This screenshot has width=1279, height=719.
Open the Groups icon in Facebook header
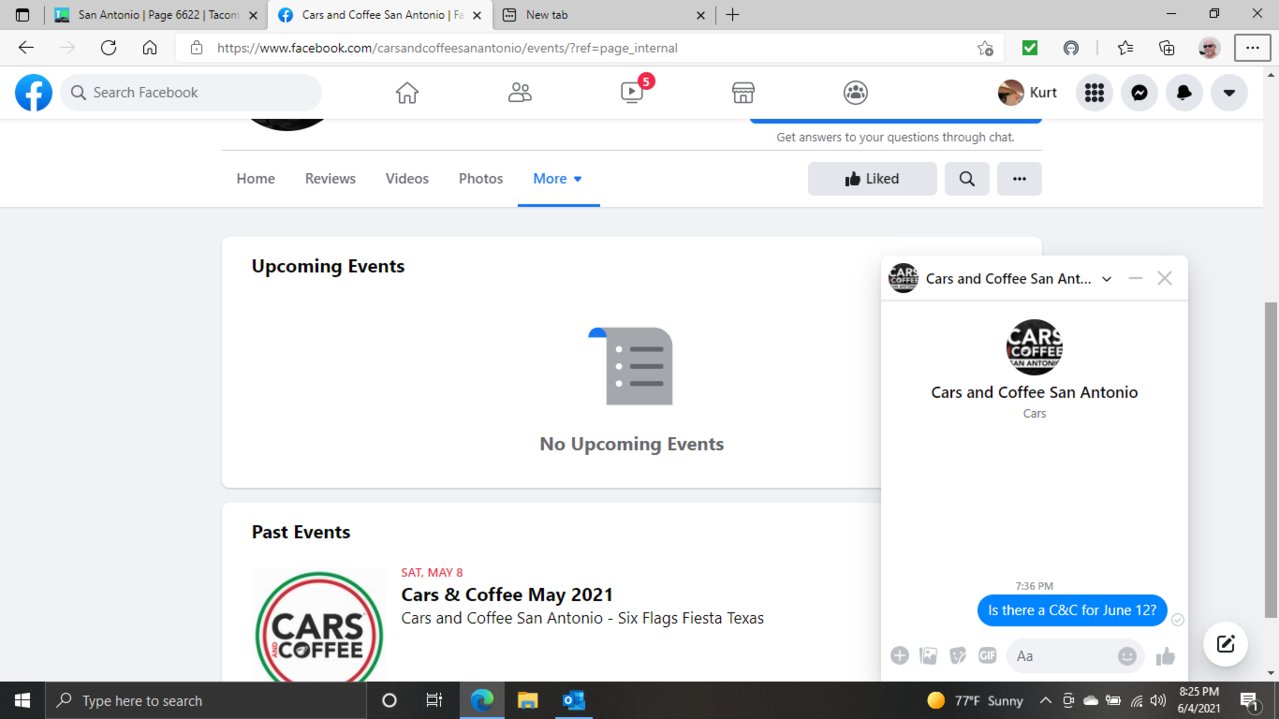pyautogui.click(x=855, y=93)
